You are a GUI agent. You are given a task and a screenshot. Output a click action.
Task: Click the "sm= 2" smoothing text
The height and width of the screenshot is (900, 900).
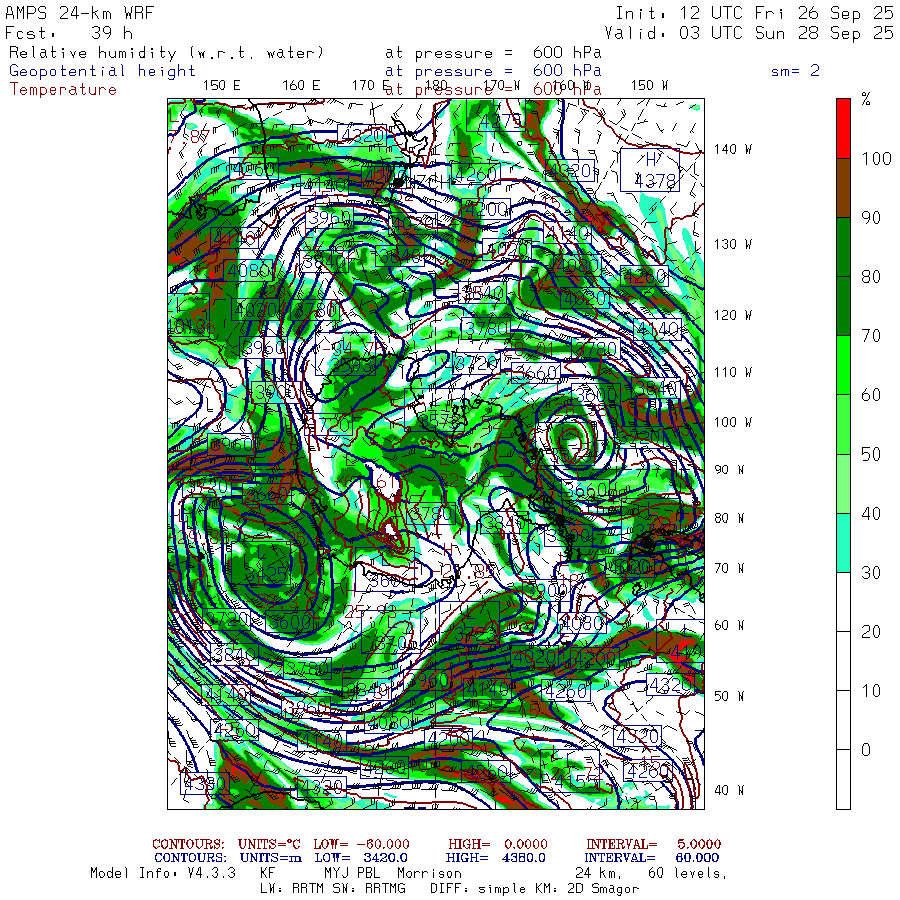click(795, 71)
